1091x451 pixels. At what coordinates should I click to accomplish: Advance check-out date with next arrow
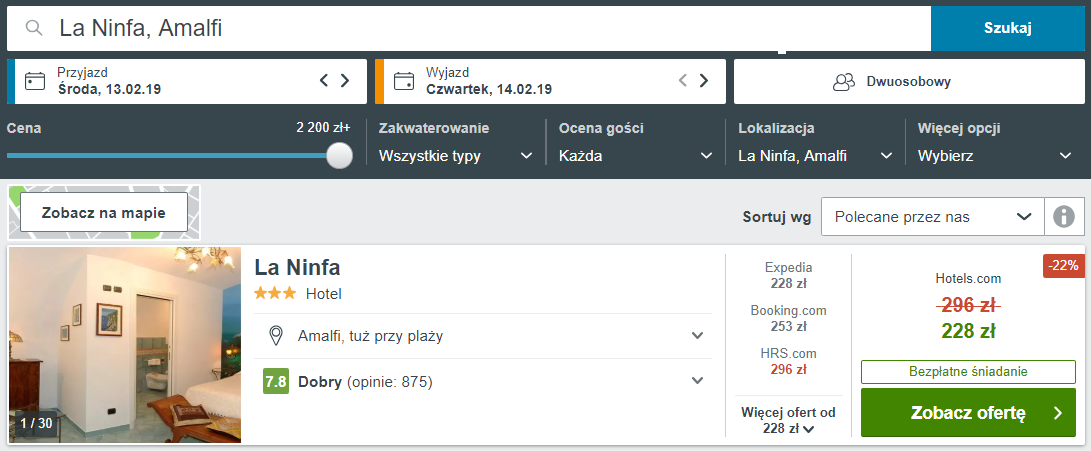(704, 81)
